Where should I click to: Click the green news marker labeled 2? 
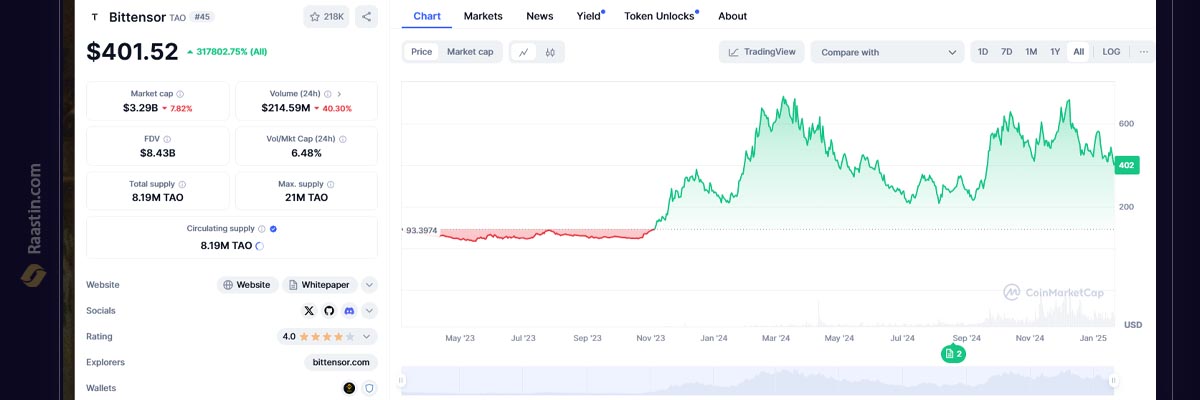point(954,354)
